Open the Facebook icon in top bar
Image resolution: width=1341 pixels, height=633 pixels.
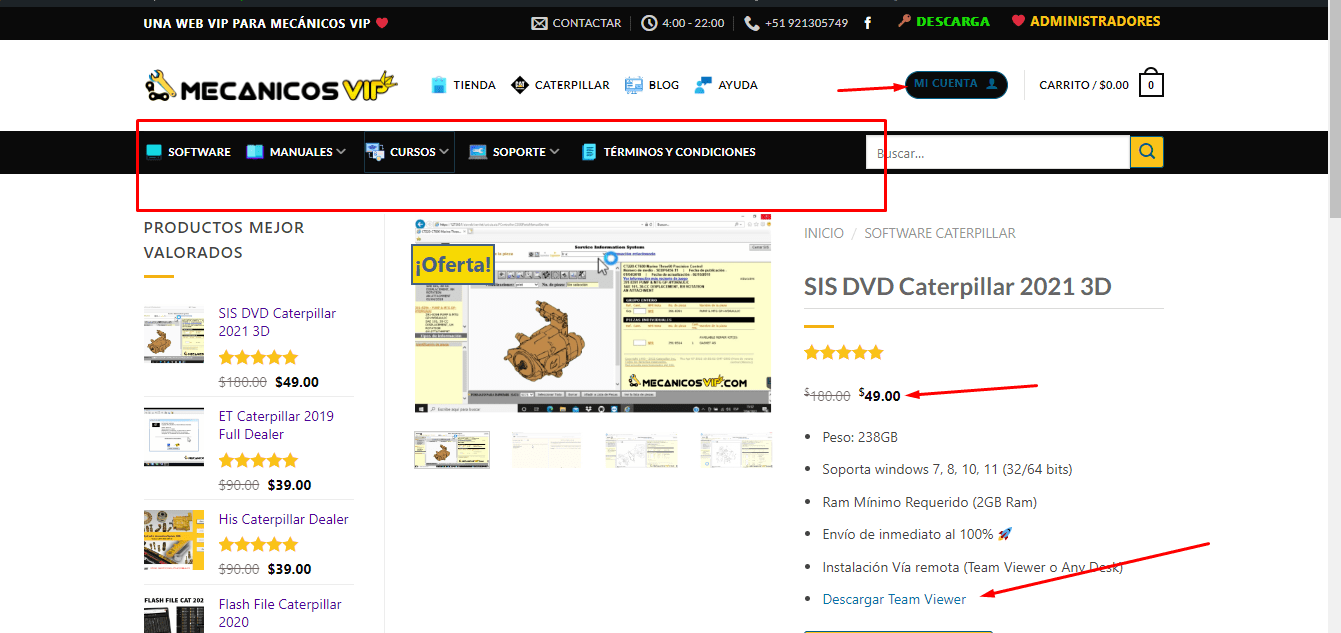coord(867,23)
